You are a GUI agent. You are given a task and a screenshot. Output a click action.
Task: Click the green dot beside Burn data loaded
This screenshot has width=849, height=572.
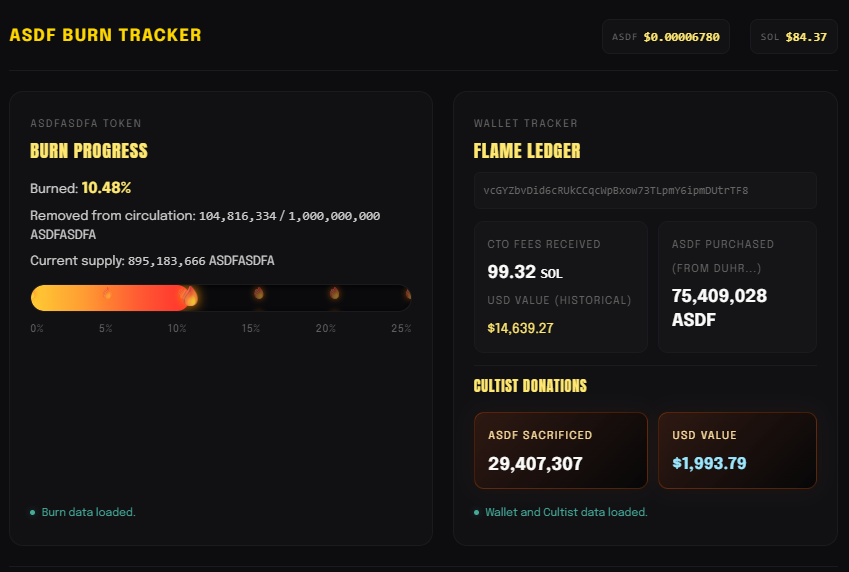32,512
